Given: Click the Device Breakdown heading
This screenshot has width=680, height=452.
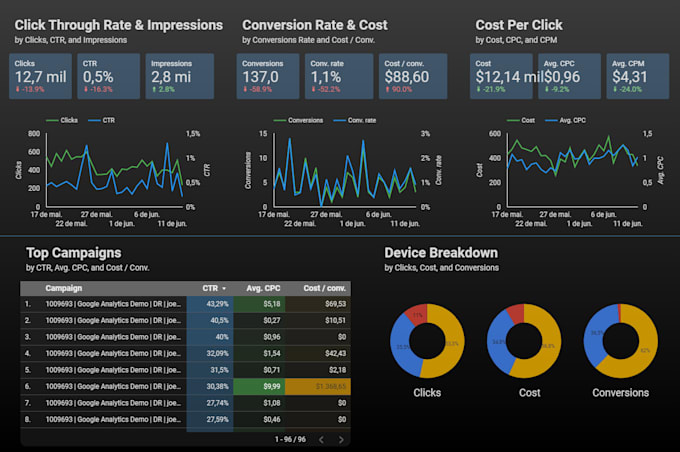Looking at the screenshot, I should click(x=441, y=253).
